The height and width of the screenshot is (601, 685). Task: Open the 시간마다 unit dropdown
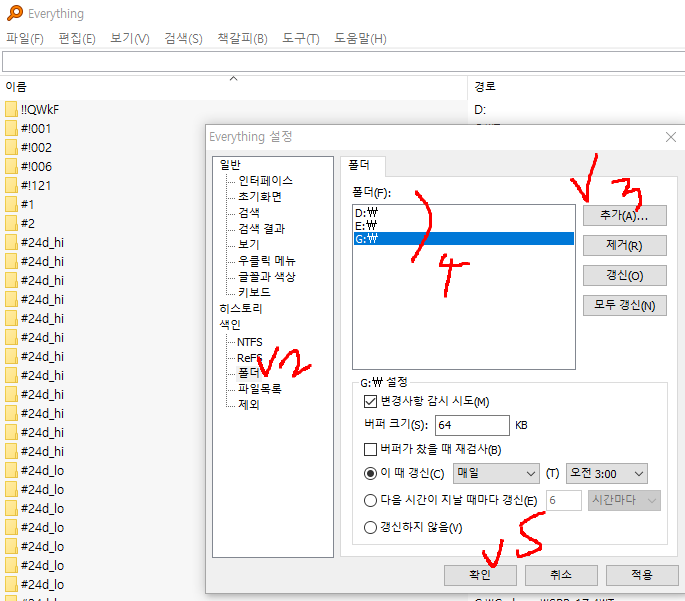click(x=624, y=501)
